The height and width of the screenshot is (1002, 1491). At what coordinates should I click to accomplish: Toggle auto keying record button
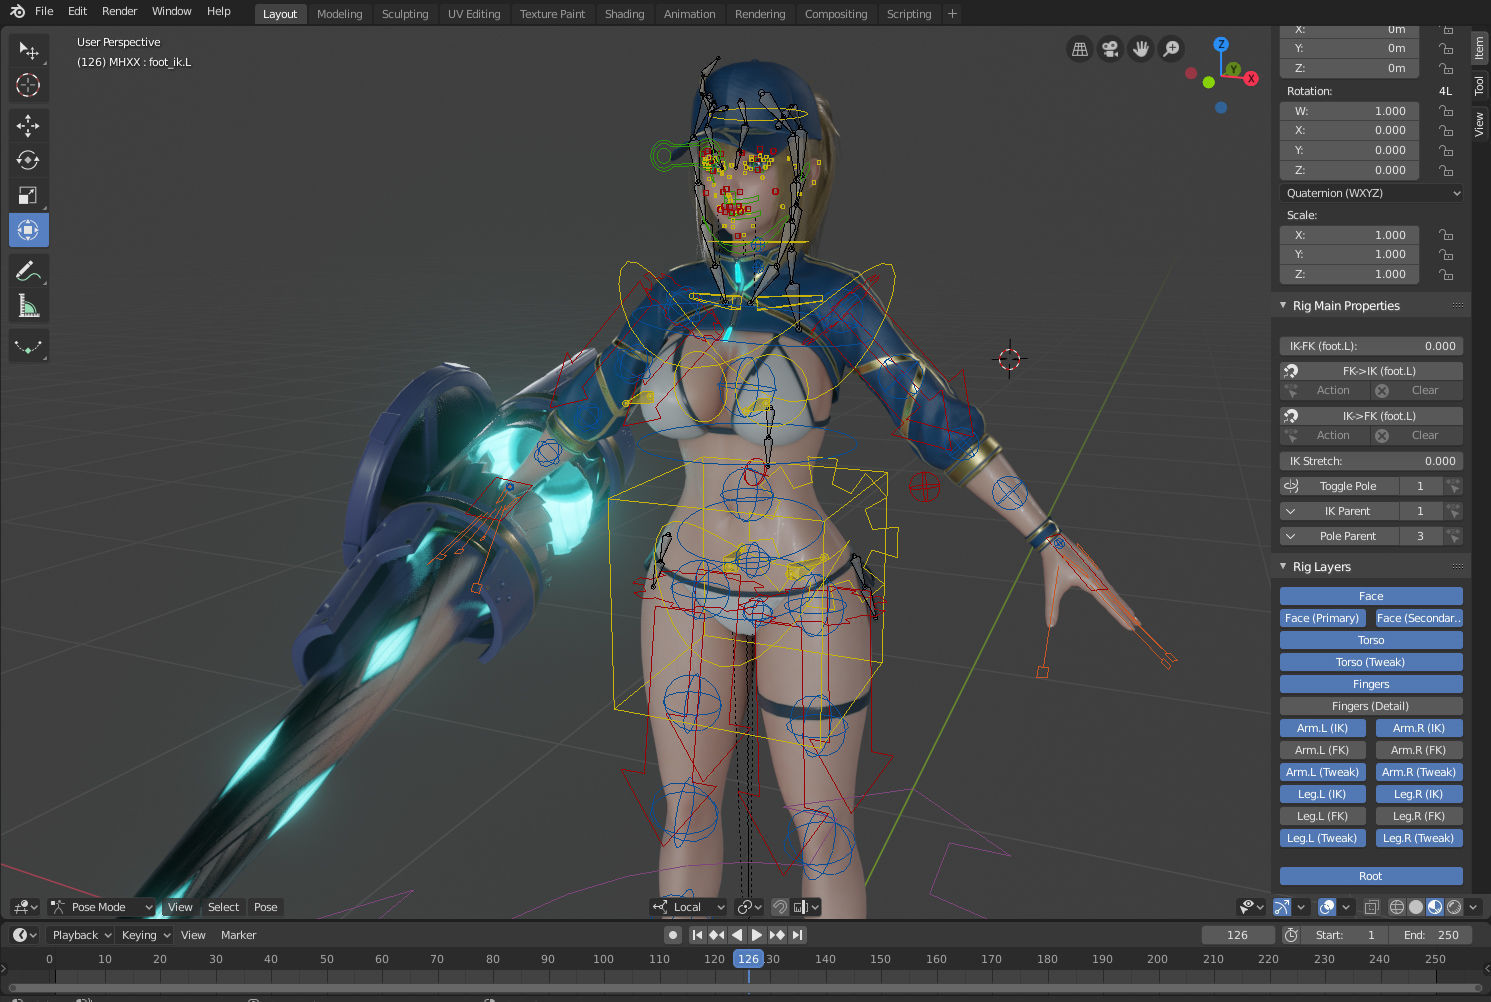coord(673,935)
